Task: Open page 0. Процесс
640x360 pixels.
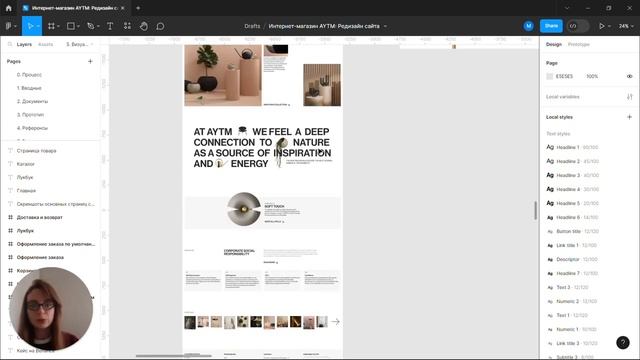Action: pyautogui.click(x=29, y=75)
